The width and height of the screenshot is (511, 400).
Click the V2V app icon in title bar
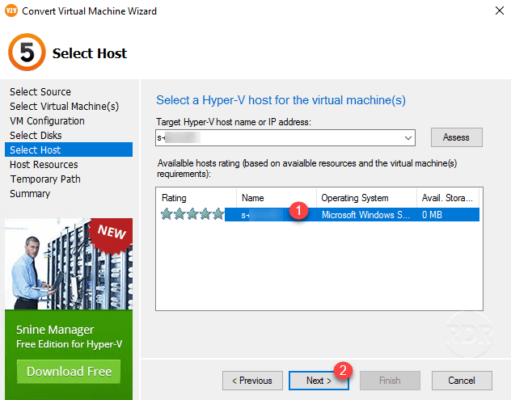[x=11, y=11]
